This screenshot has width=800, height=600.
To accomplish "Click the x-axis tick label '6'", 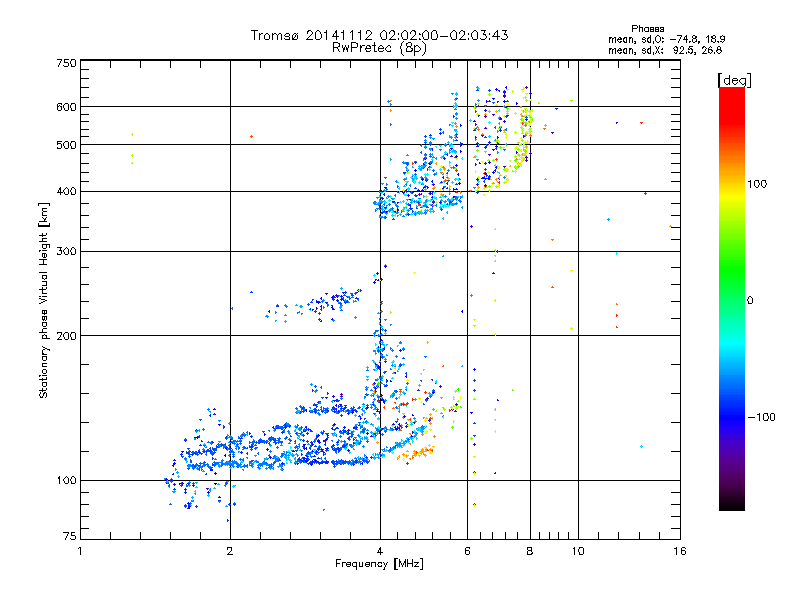I will click(467, 551).
